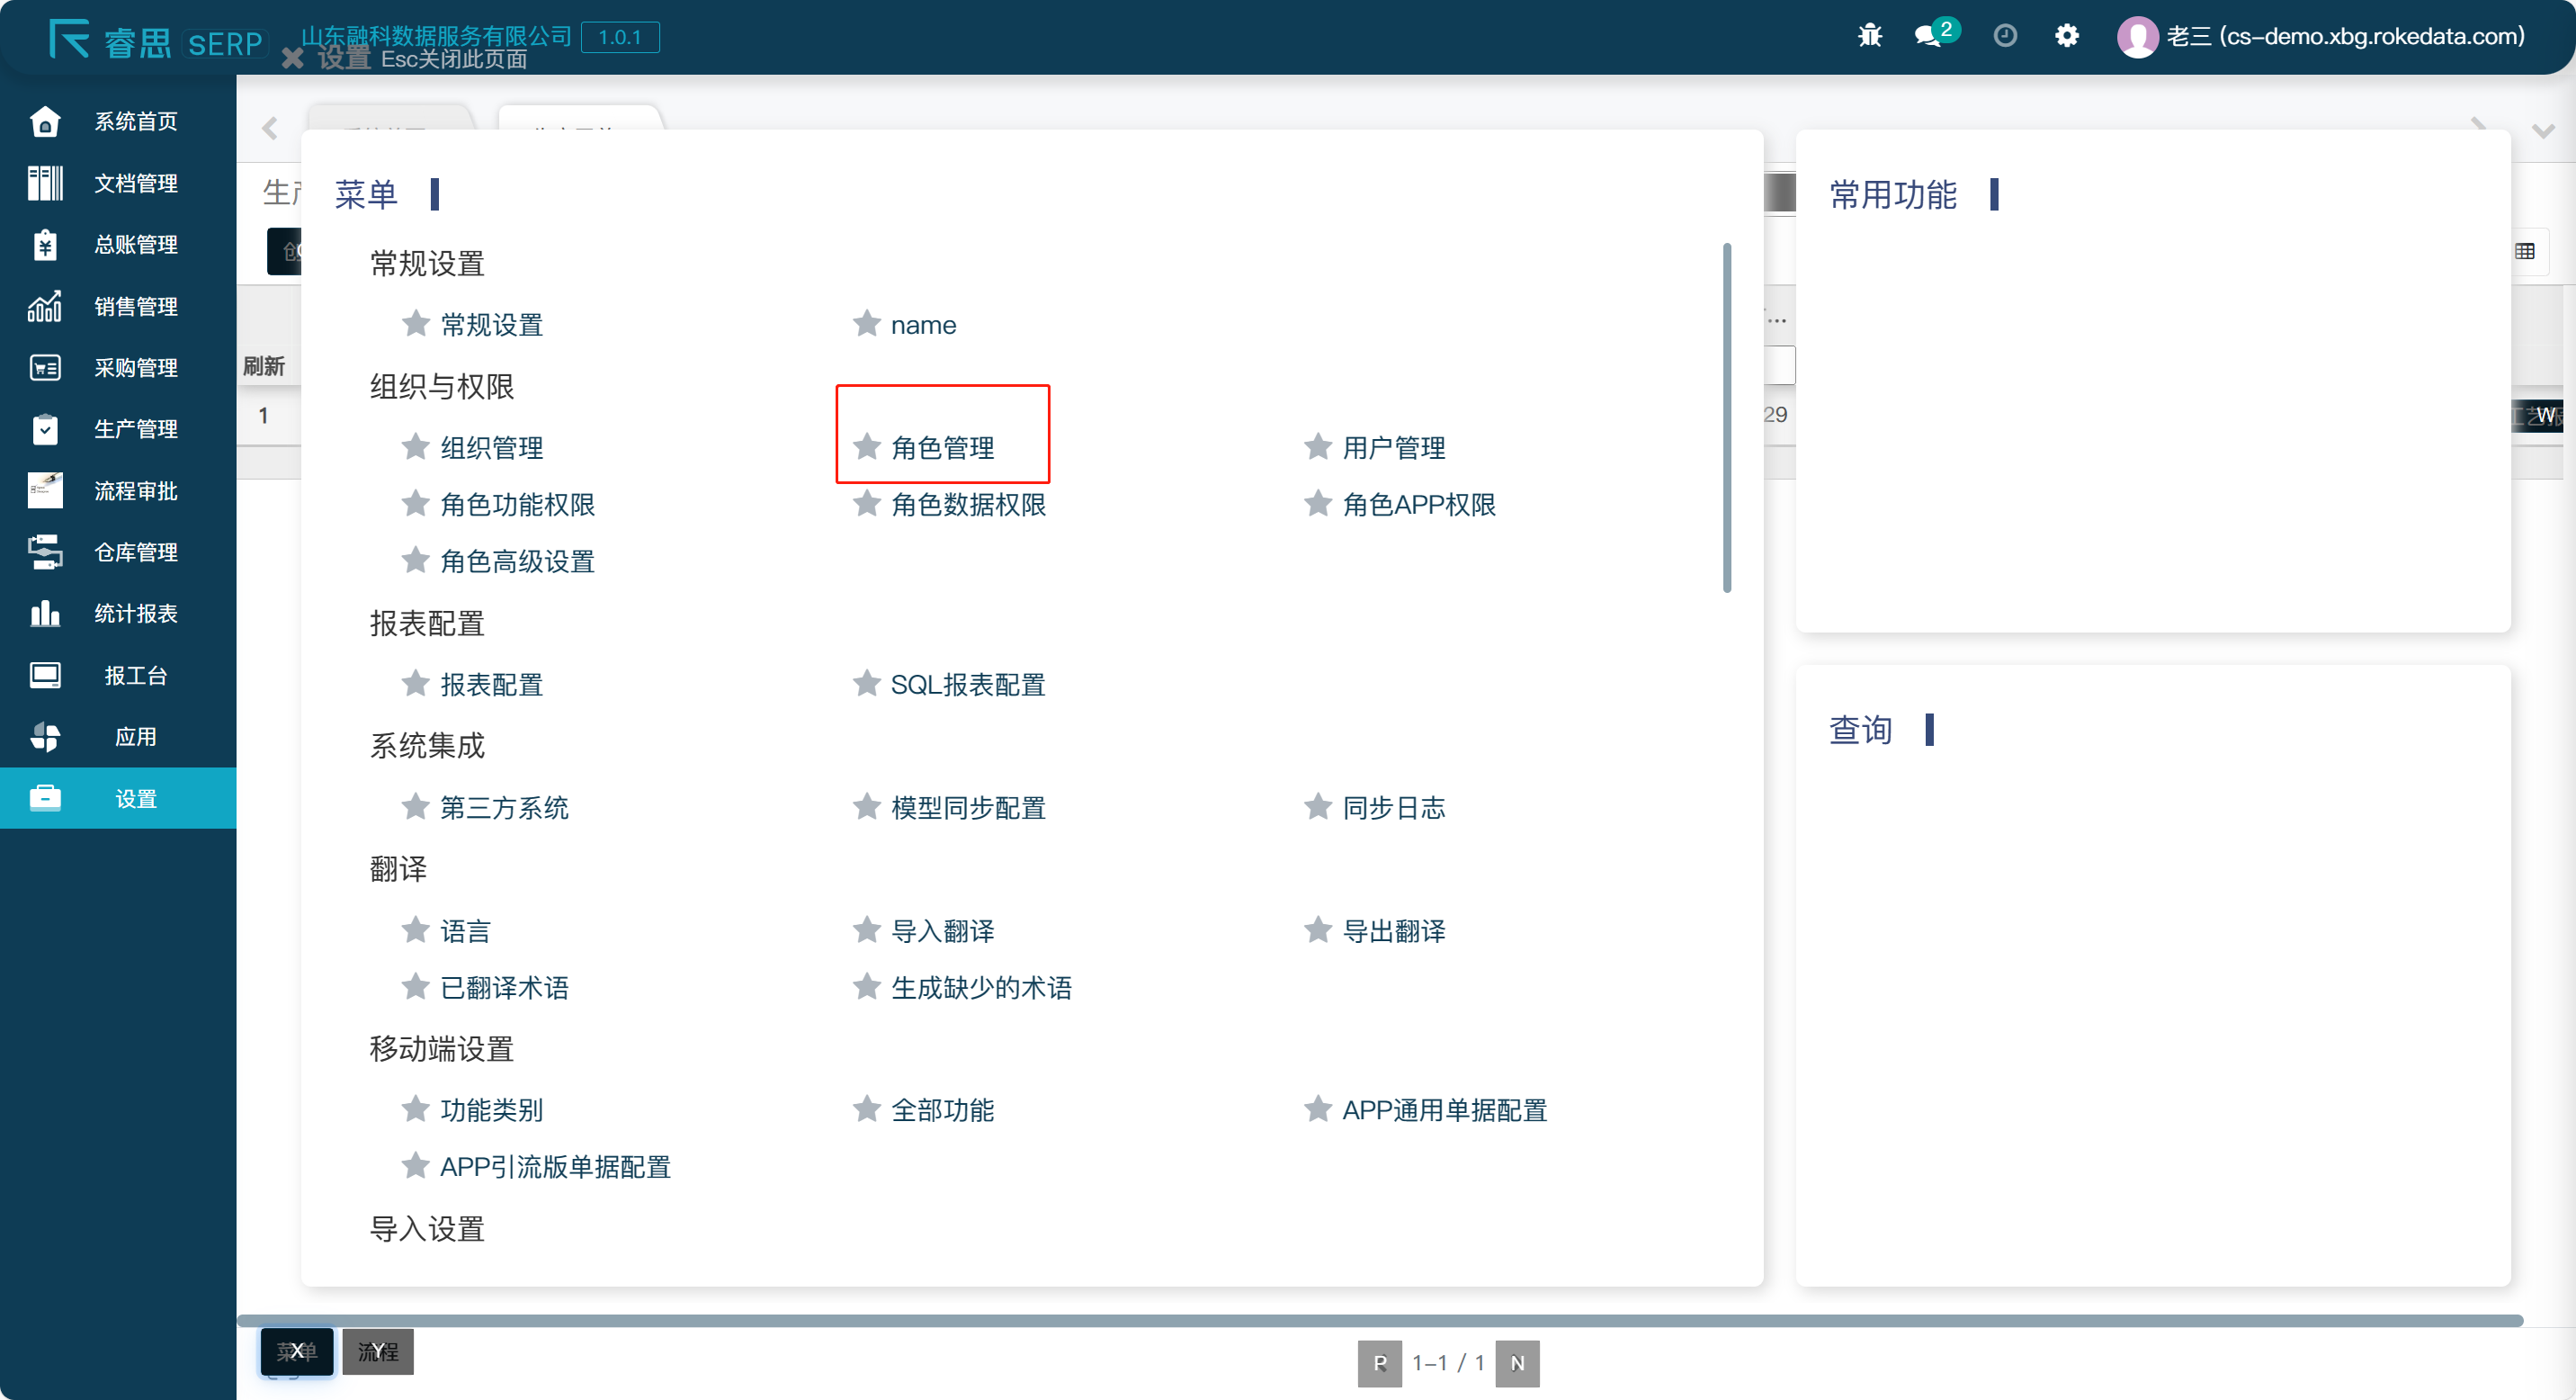Click the clock history icon
This screenshot has height=1400, width=2576.
click(x=2004, y=37)
